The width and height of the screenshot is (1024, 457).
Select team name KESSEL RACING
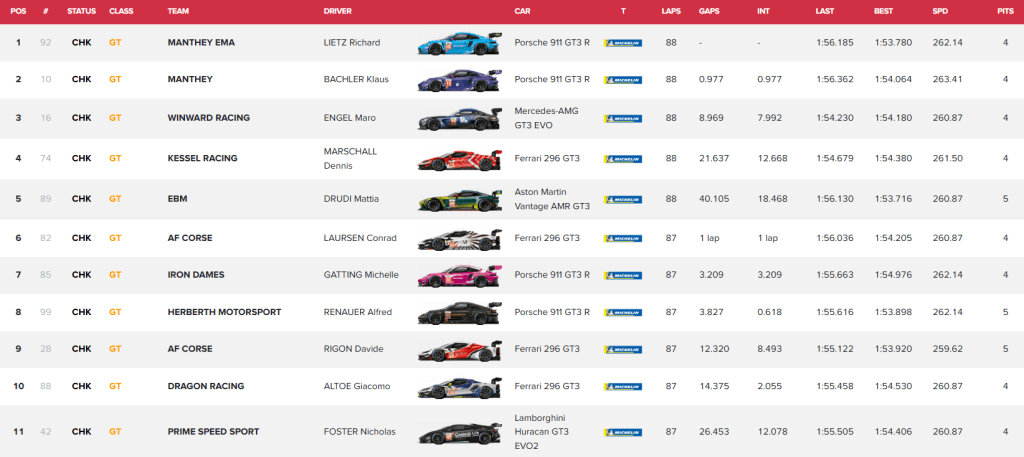point(202,158)
